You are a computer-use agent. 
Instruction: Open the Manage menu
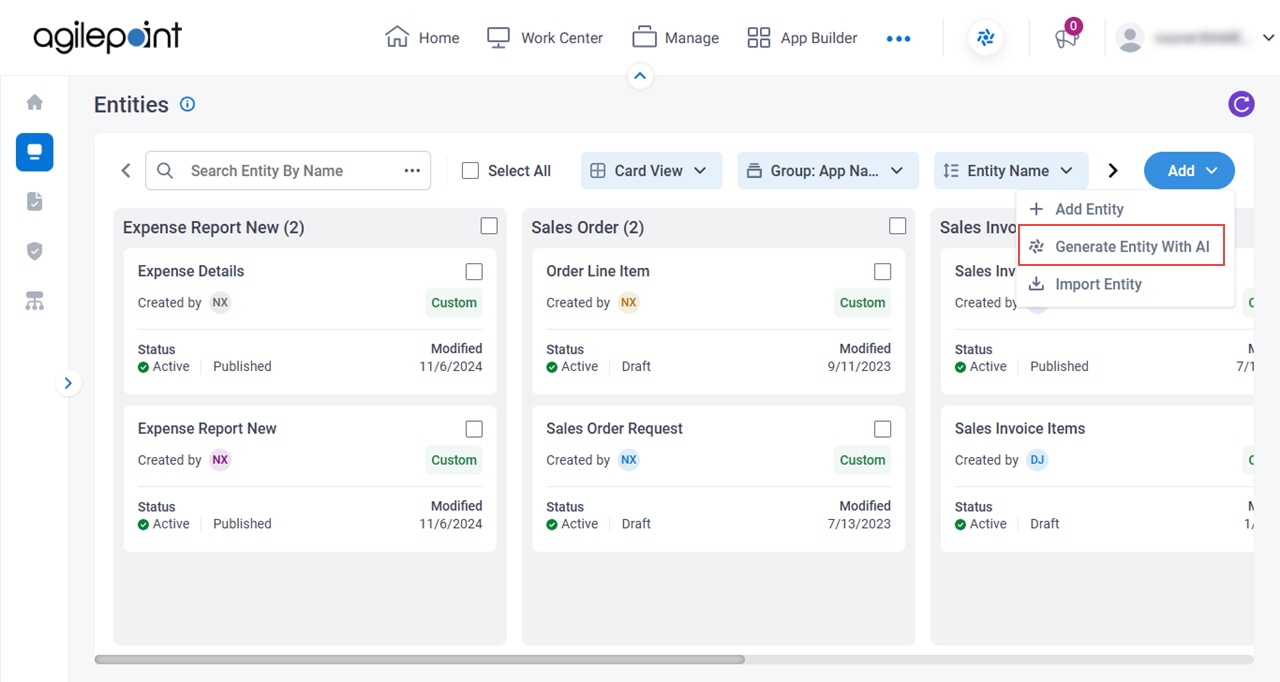pos(675,38)
